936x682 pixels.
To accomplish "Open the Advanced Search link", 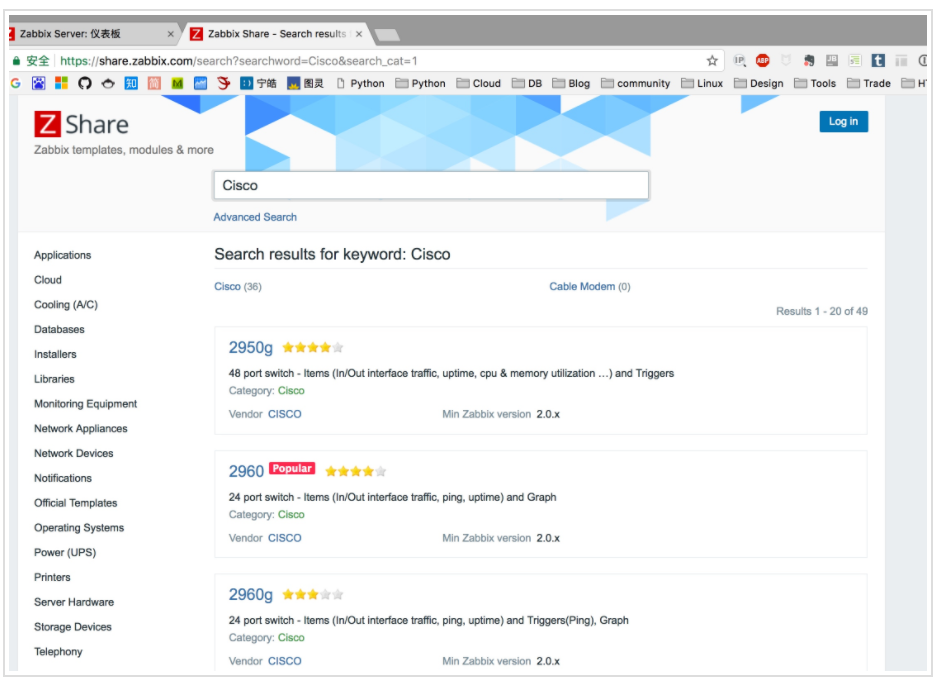I will pos(255,217).
